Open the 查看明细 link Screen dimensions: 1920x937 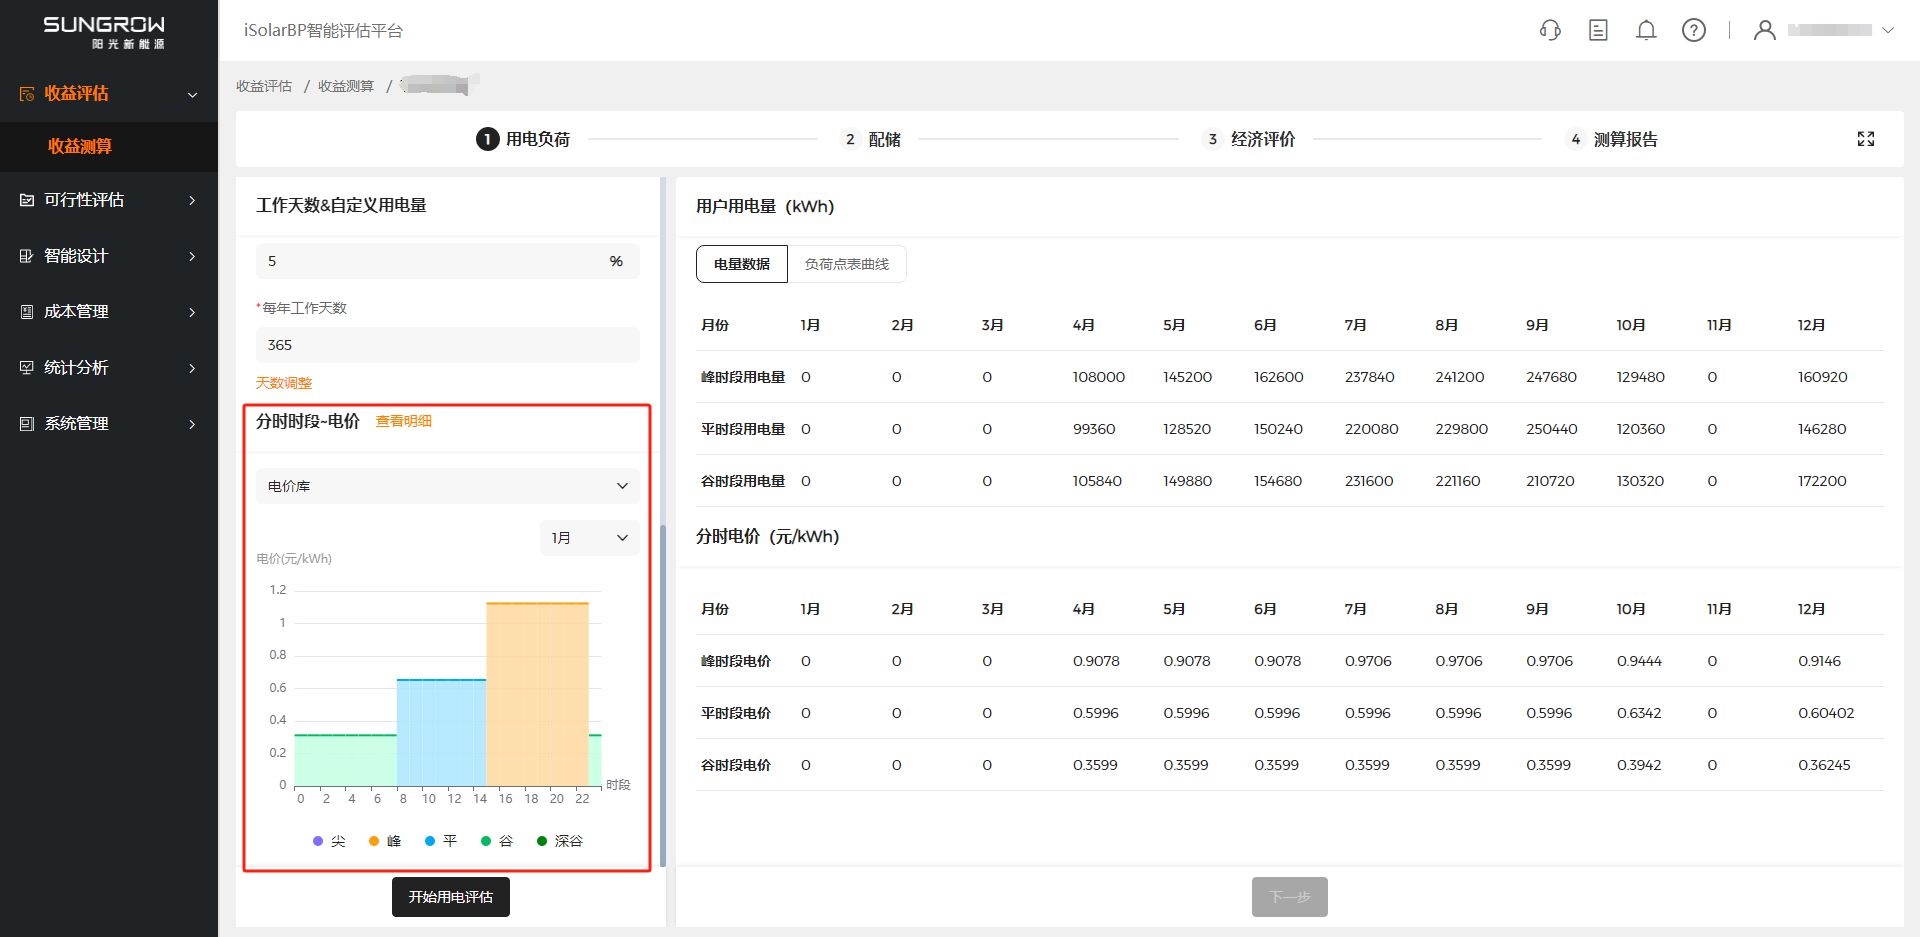(x=404, y=421)
